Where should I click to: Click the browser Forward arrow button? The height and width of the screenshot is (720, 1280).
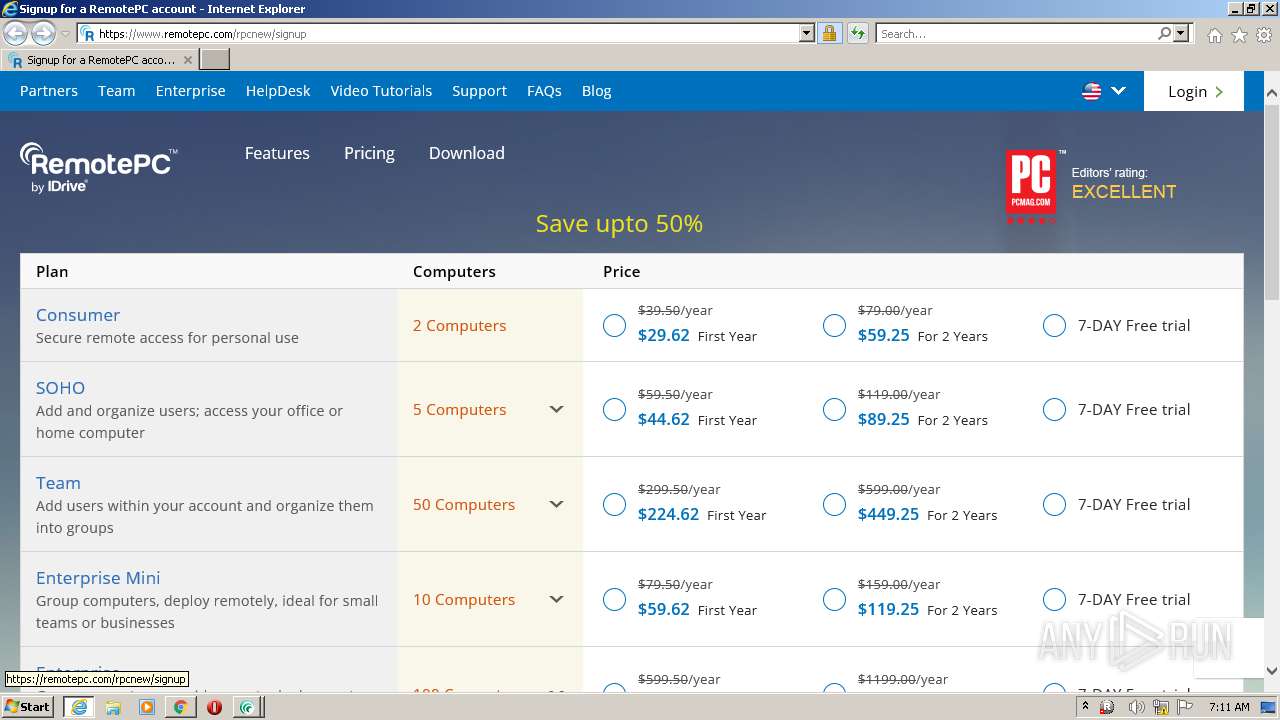(43, 33)
